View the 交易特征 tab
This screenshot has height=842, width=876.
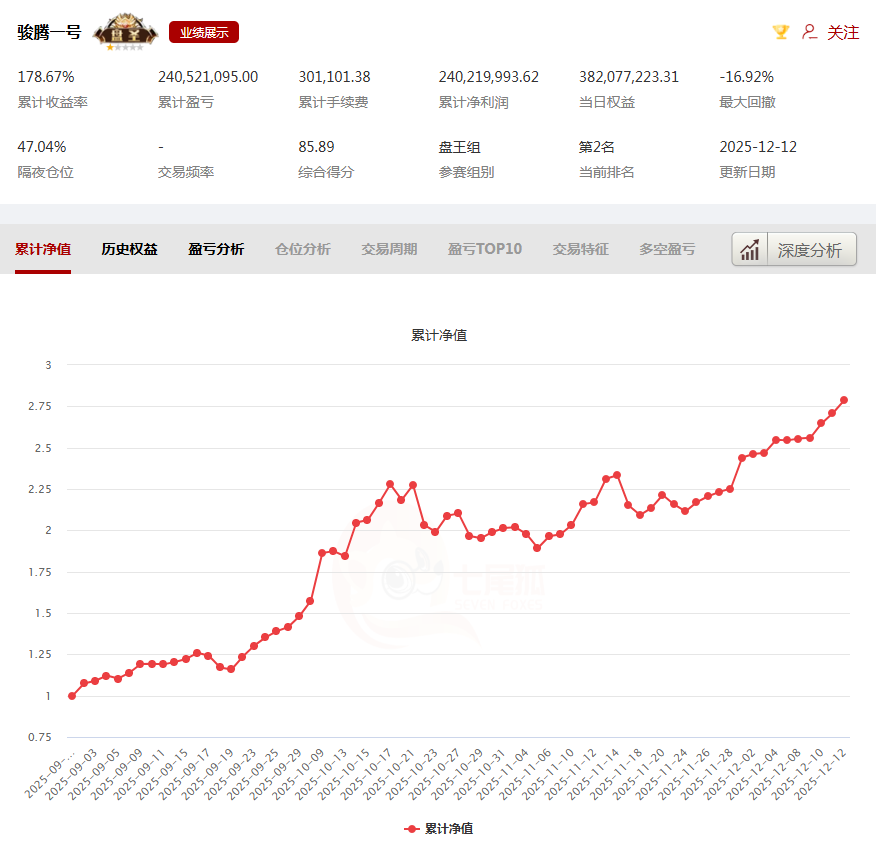pos(580,249)
